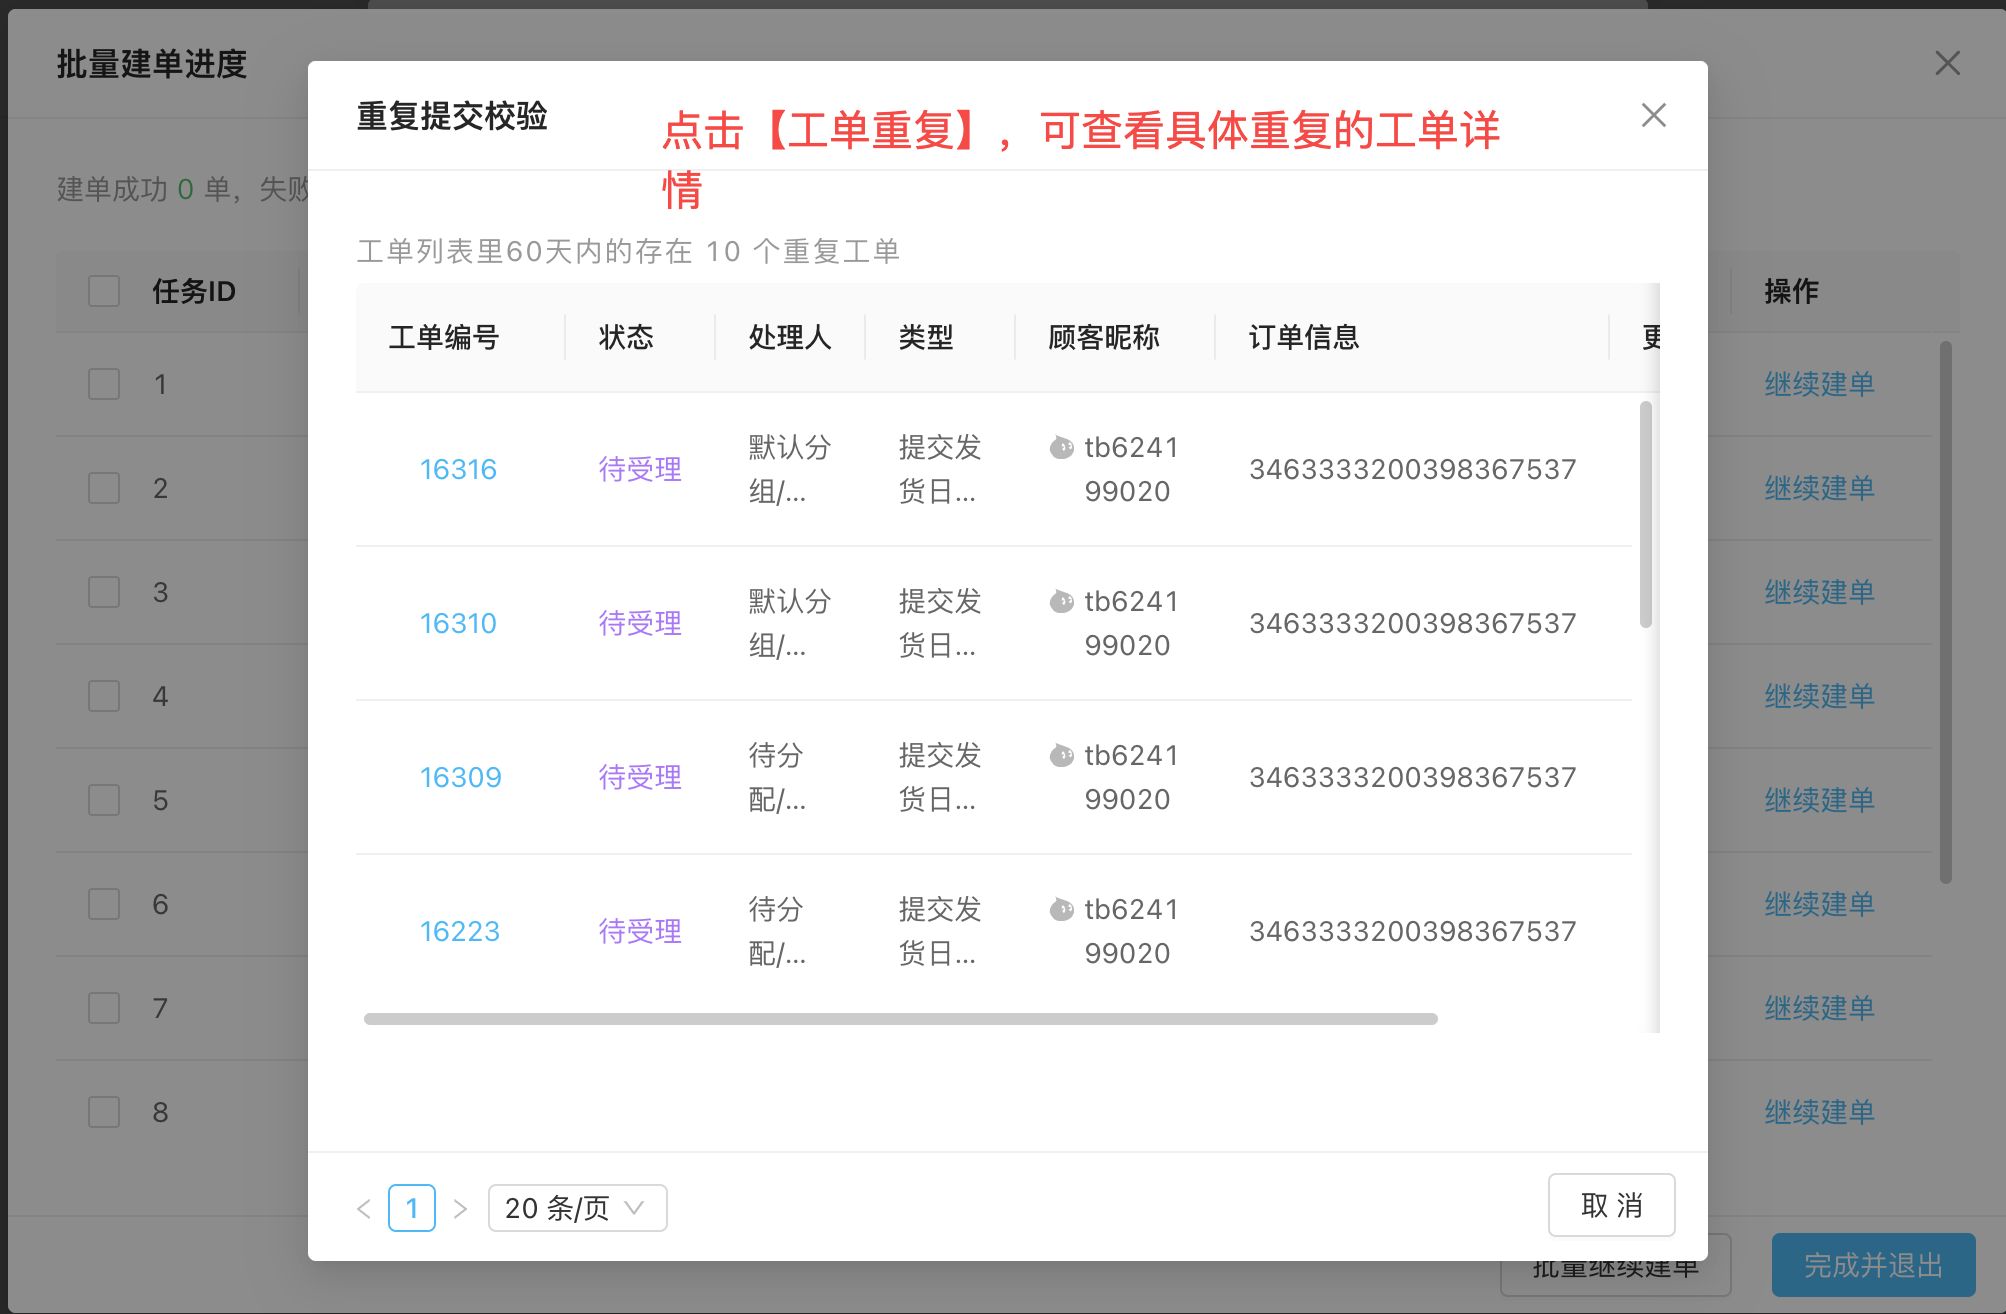Click 继续建单 for task 3
Screen dimensions: 2006x1314
coord(1819,592)
